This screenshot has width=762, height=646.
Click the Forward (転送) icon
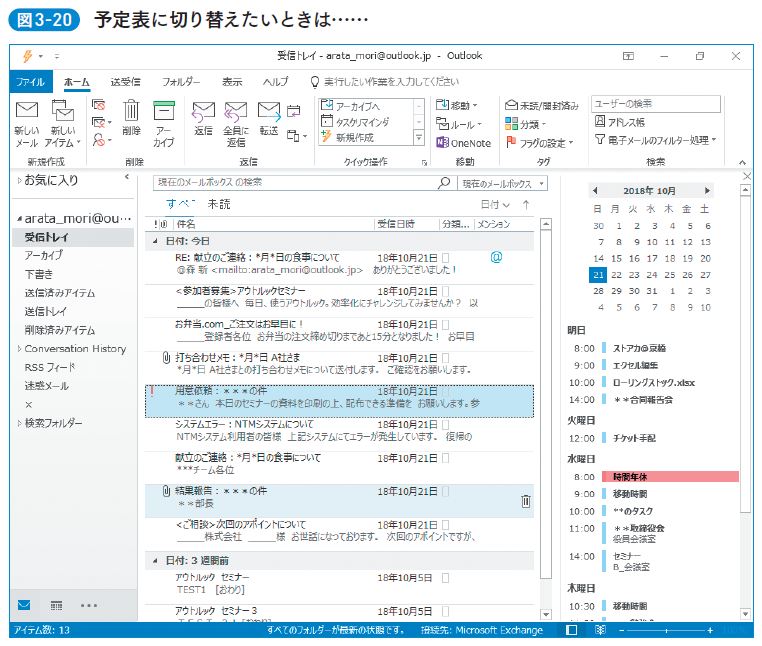tap(269, 111)
